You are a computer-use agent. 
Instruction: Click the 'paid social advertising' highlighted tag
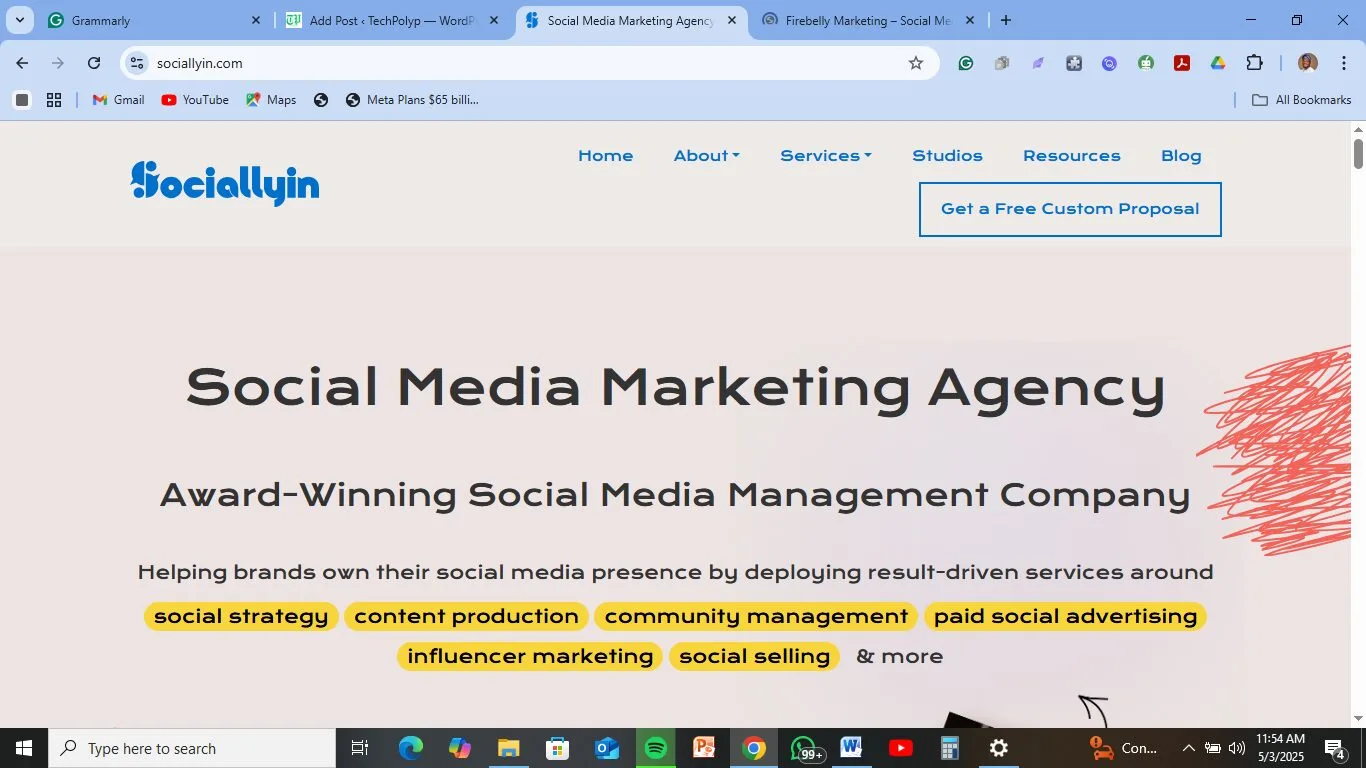1065,616
